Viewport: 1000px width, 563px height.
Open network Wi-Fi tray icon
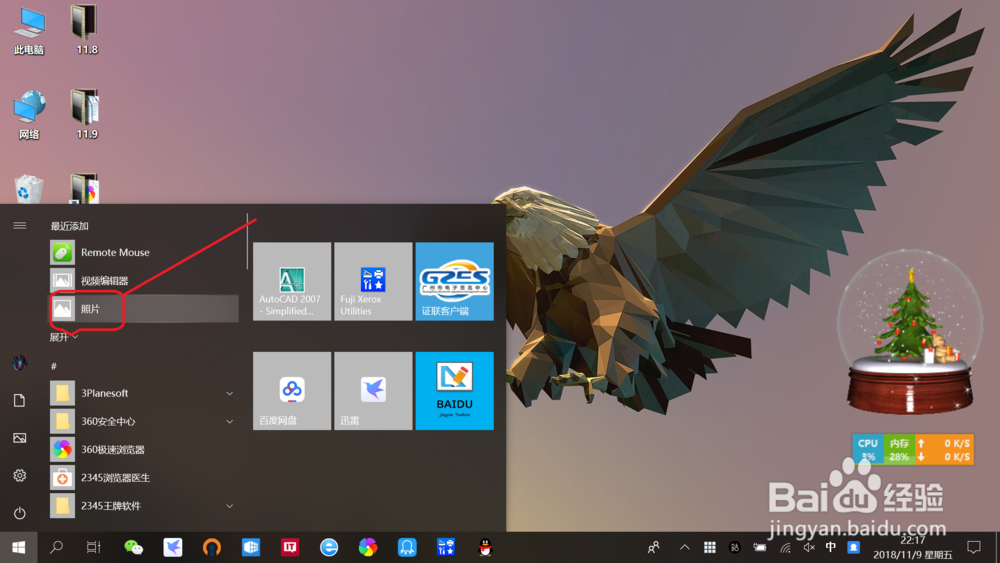click(786, 547)
